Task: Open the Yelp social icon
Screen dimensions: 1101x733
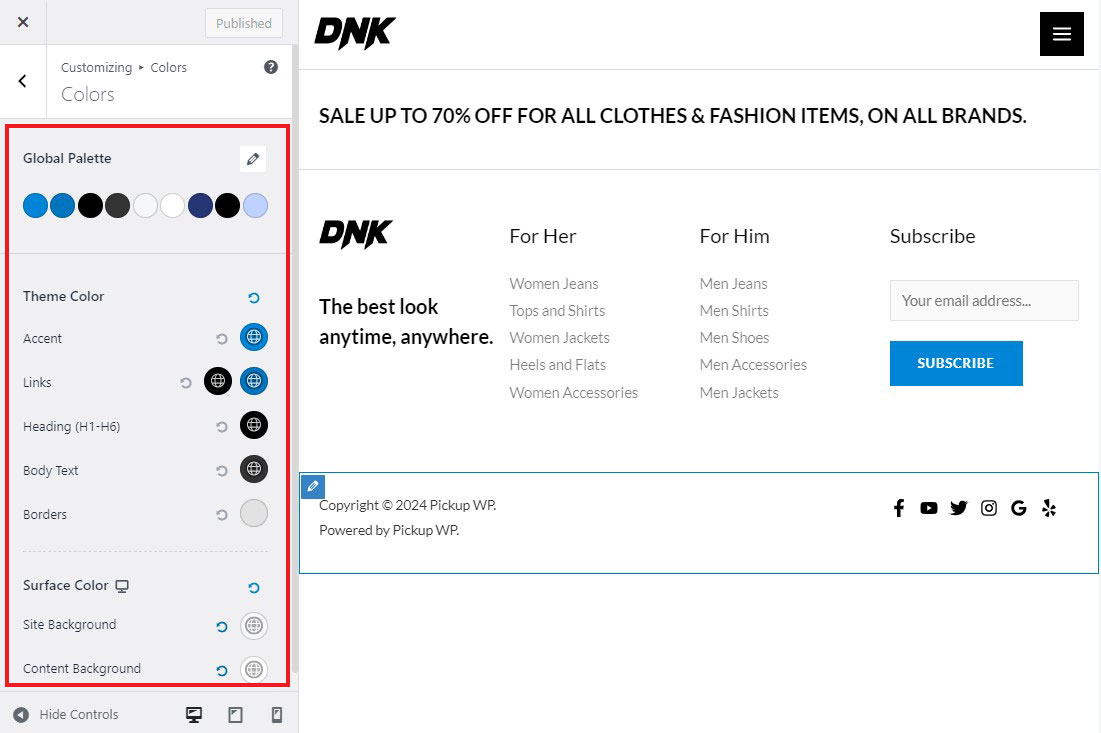Action: tap(1049, 508)
